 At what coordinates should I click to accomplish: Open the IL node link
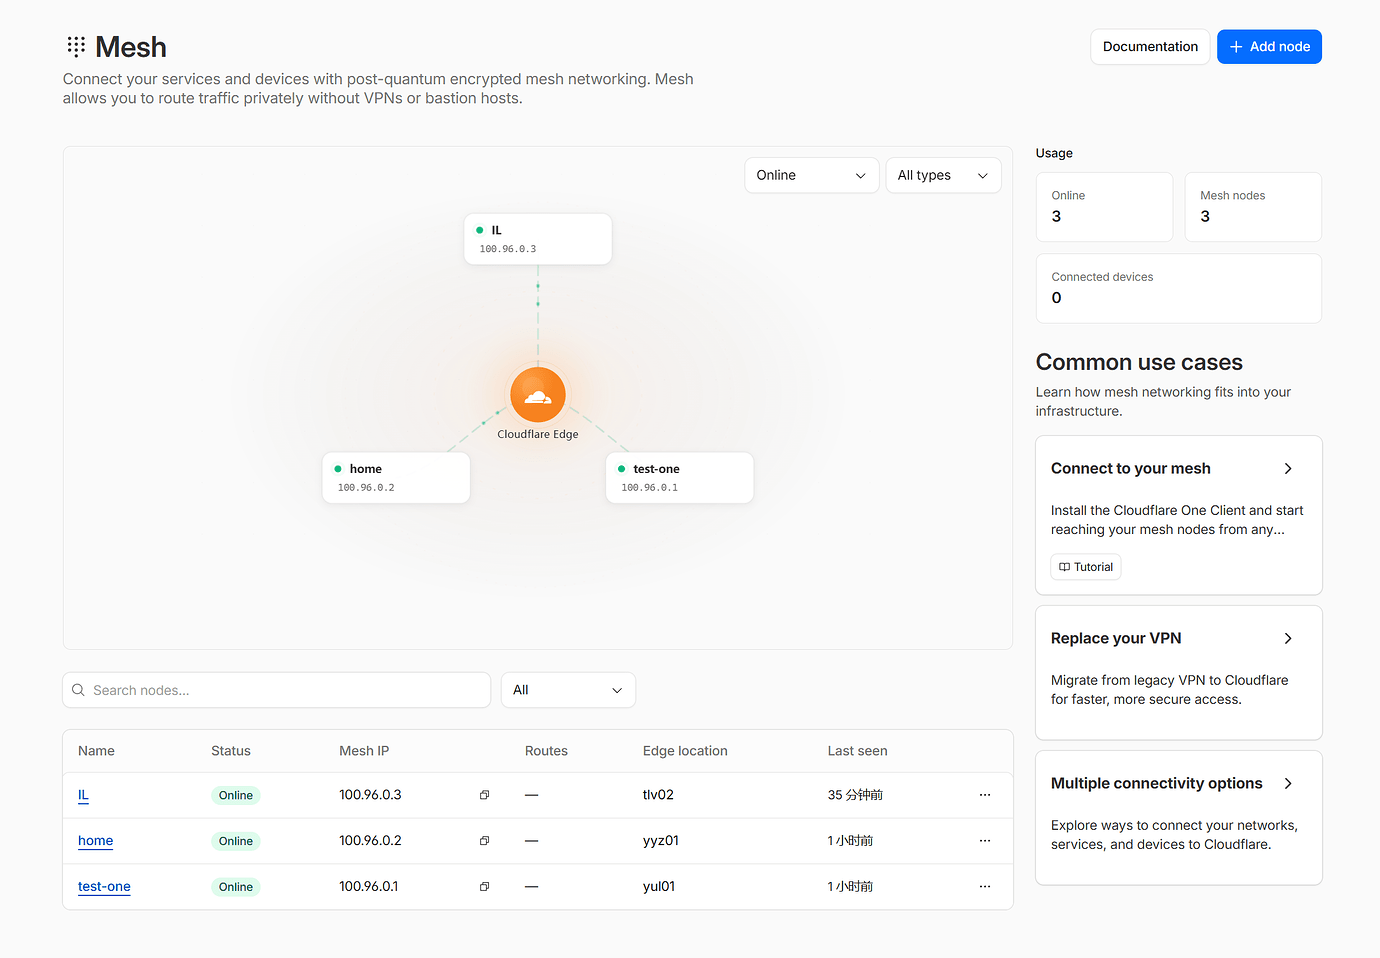(x=83, y=795)
